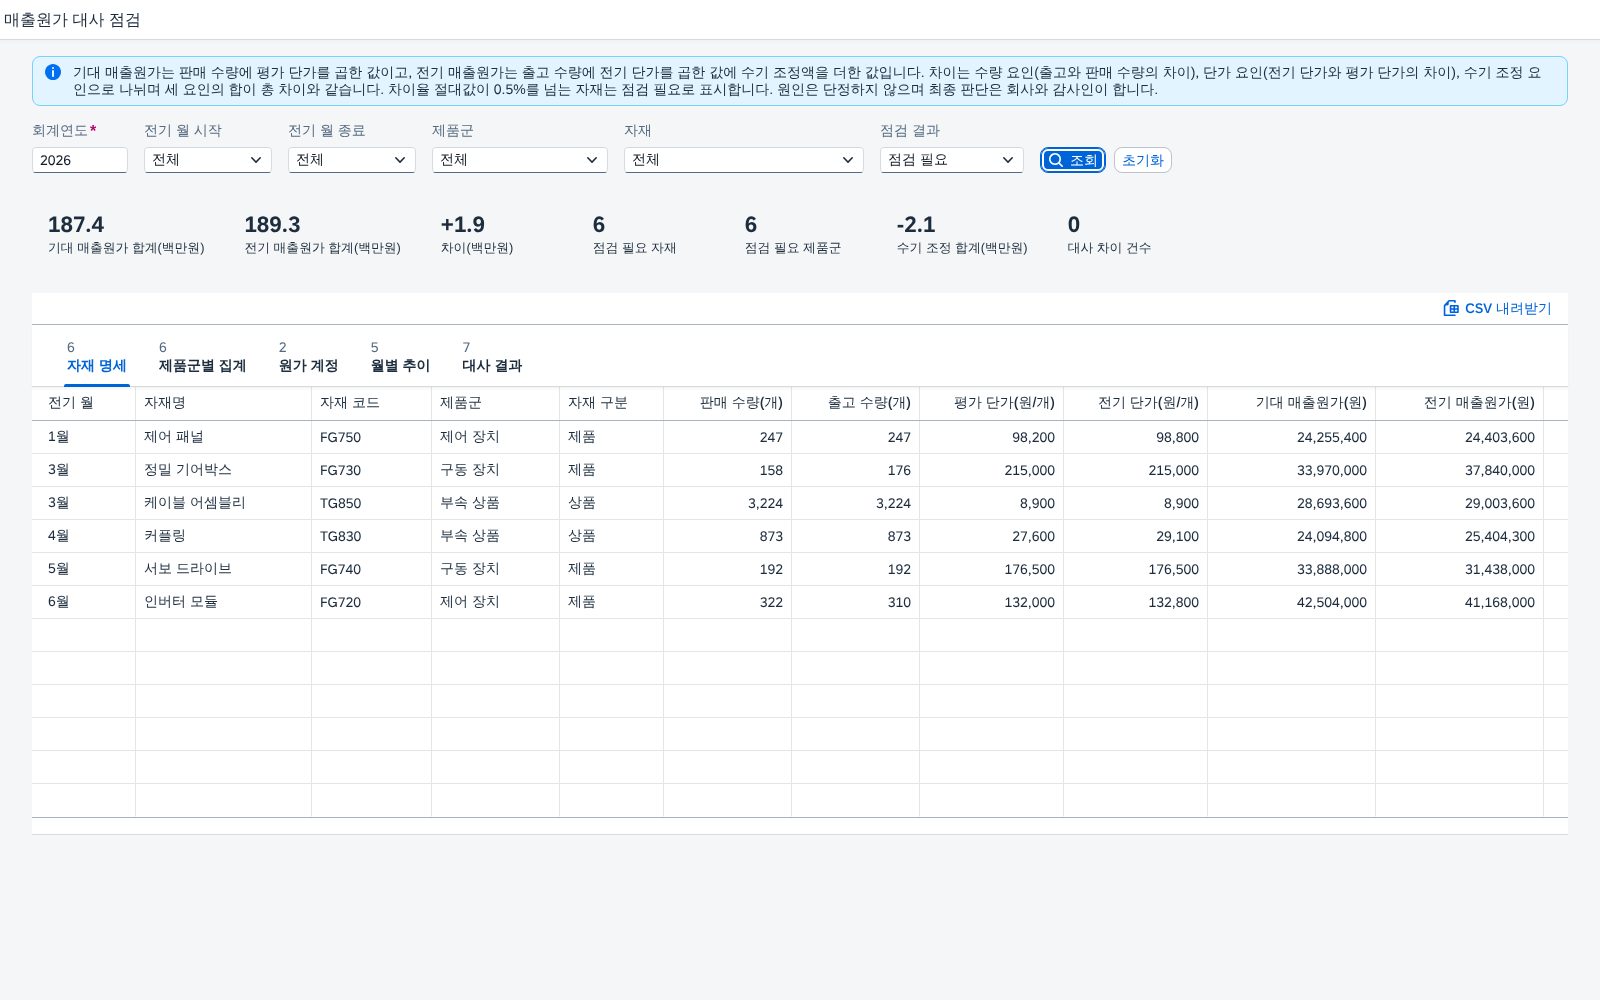This screenshot has height=1000, width=1600.
Task: Click the magnifier icon on 조회 button
Action: click(x=1056, y=160)
